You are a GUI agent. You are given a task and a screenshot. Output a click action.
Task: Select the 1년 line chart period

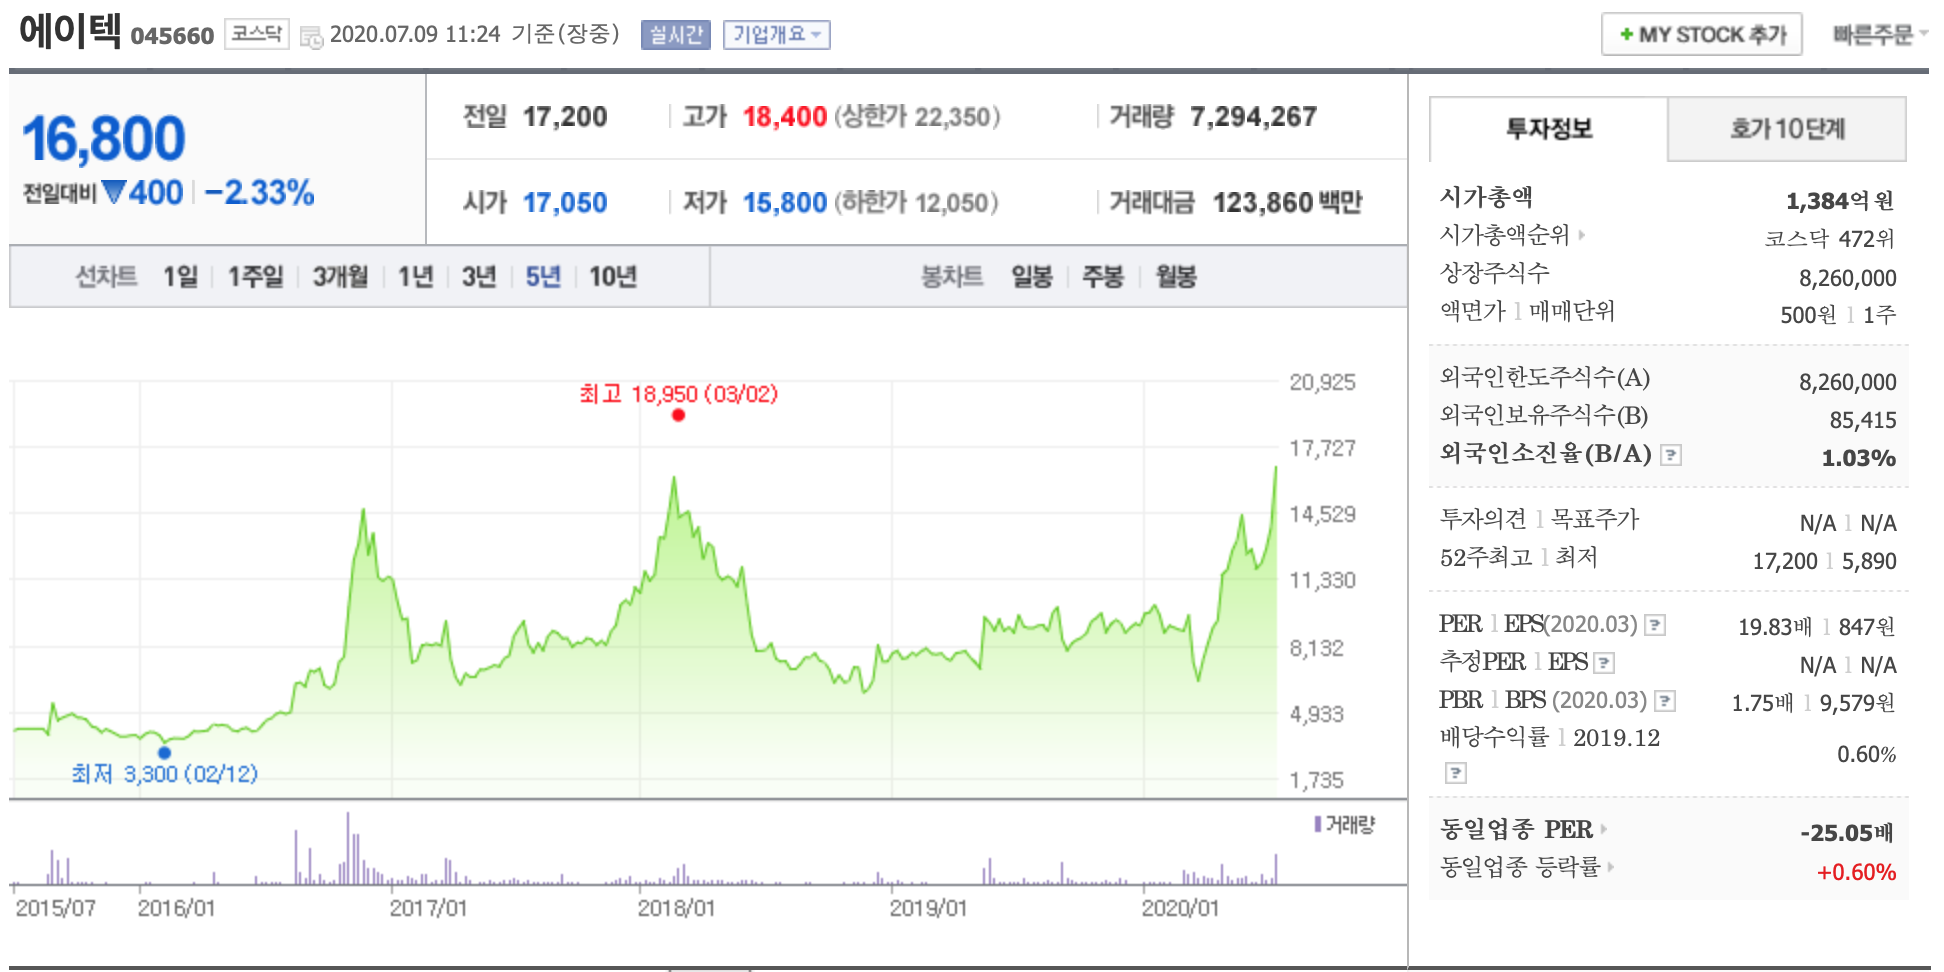click(415, 277)
